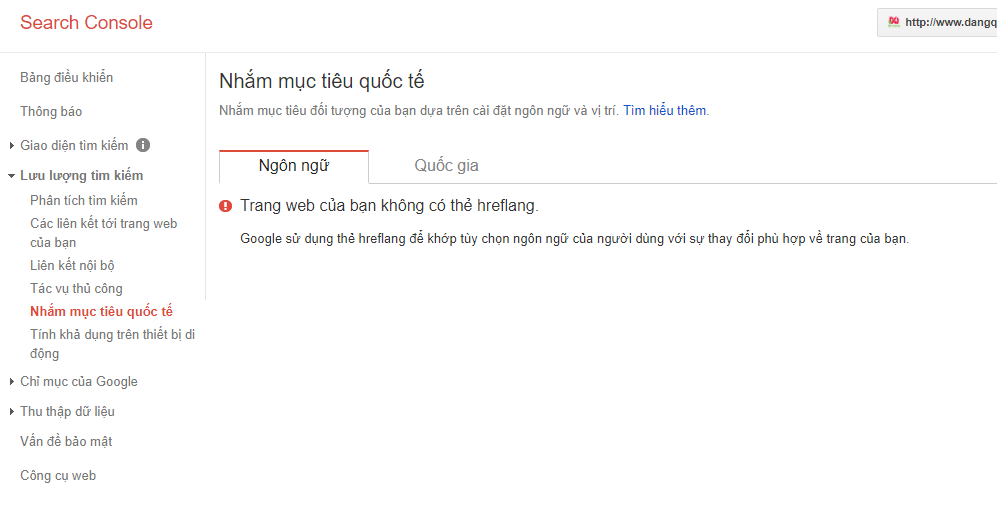Expand the Chỉ mục của Google section
Viewport: 997px width, 512px height.
click(11, 382)
